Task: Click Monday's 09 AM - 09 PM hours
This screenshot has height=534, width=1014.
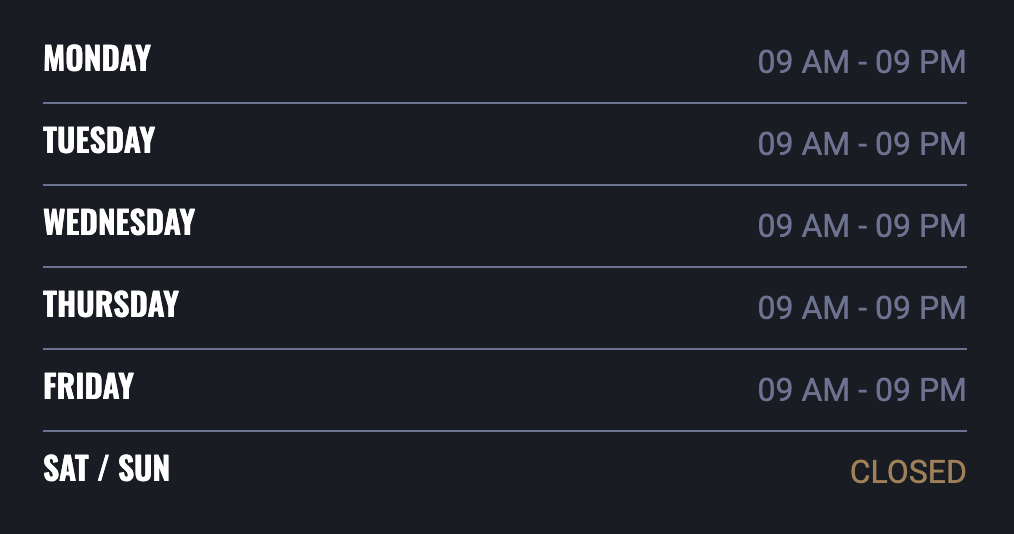Action: click(862, 62)
